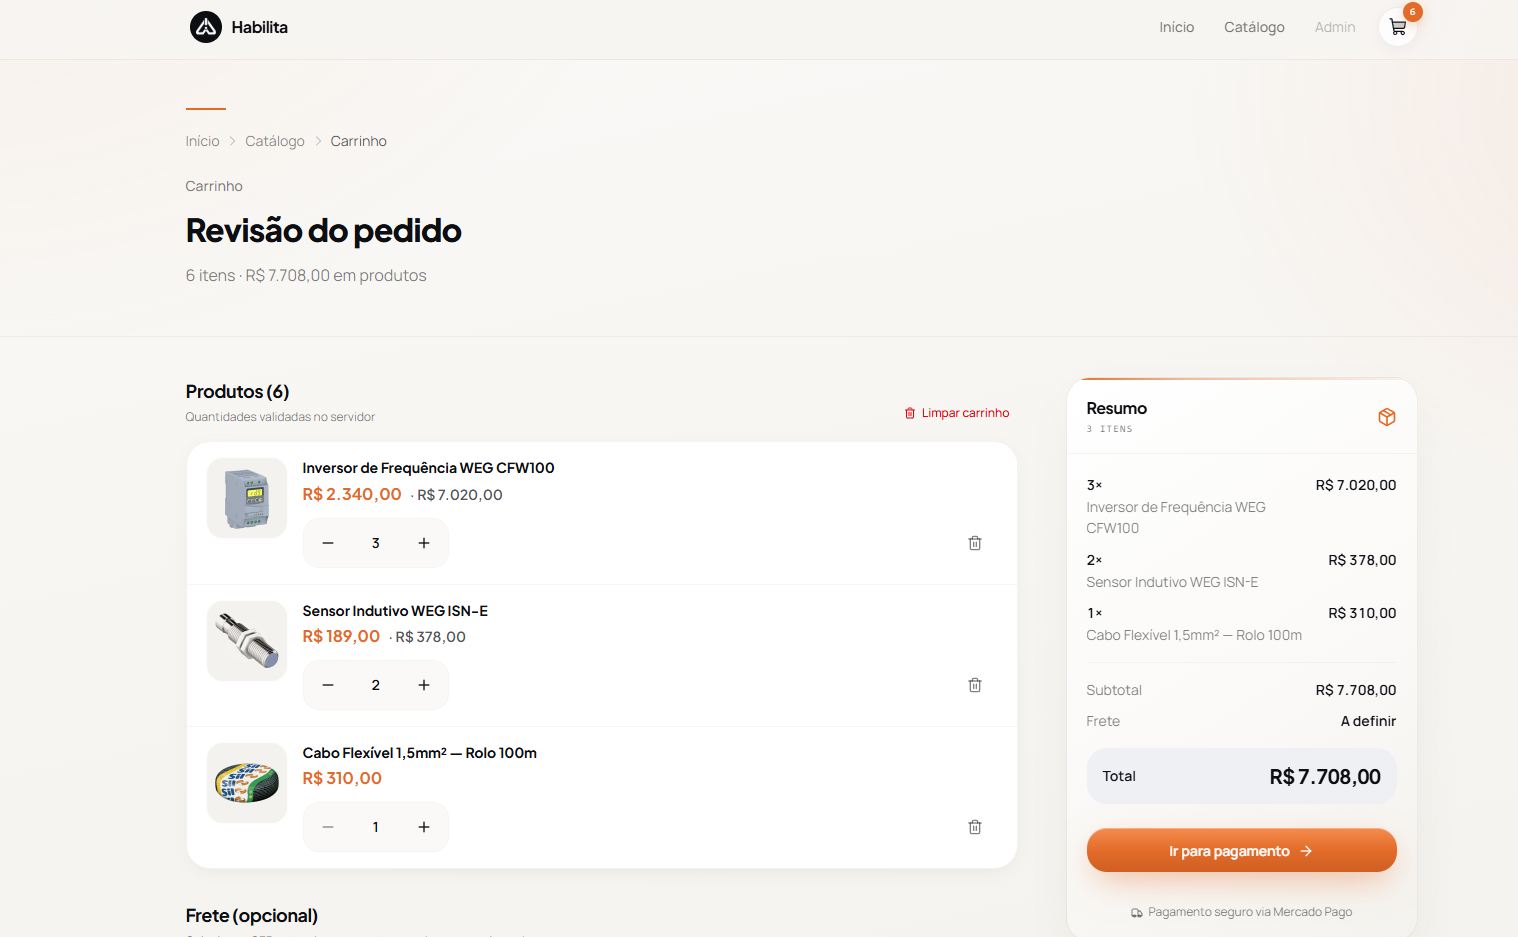Click the Habilita brand name
The height and width of the screenshot is (937, 1518).
point(260,27)
